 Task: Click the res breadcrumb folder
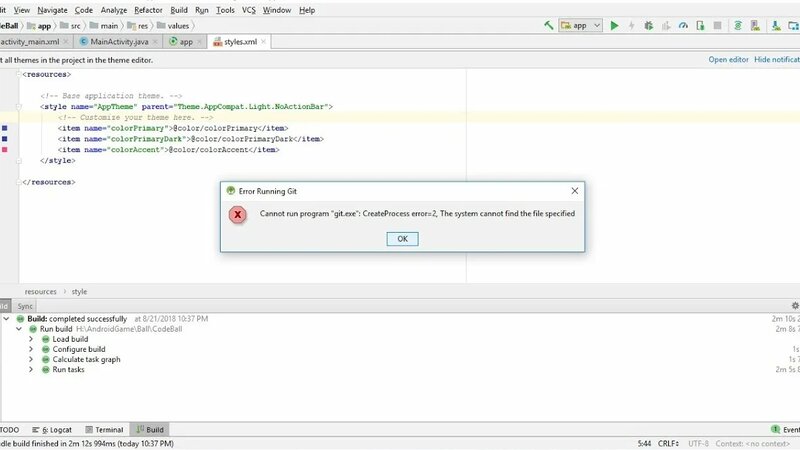138,26
